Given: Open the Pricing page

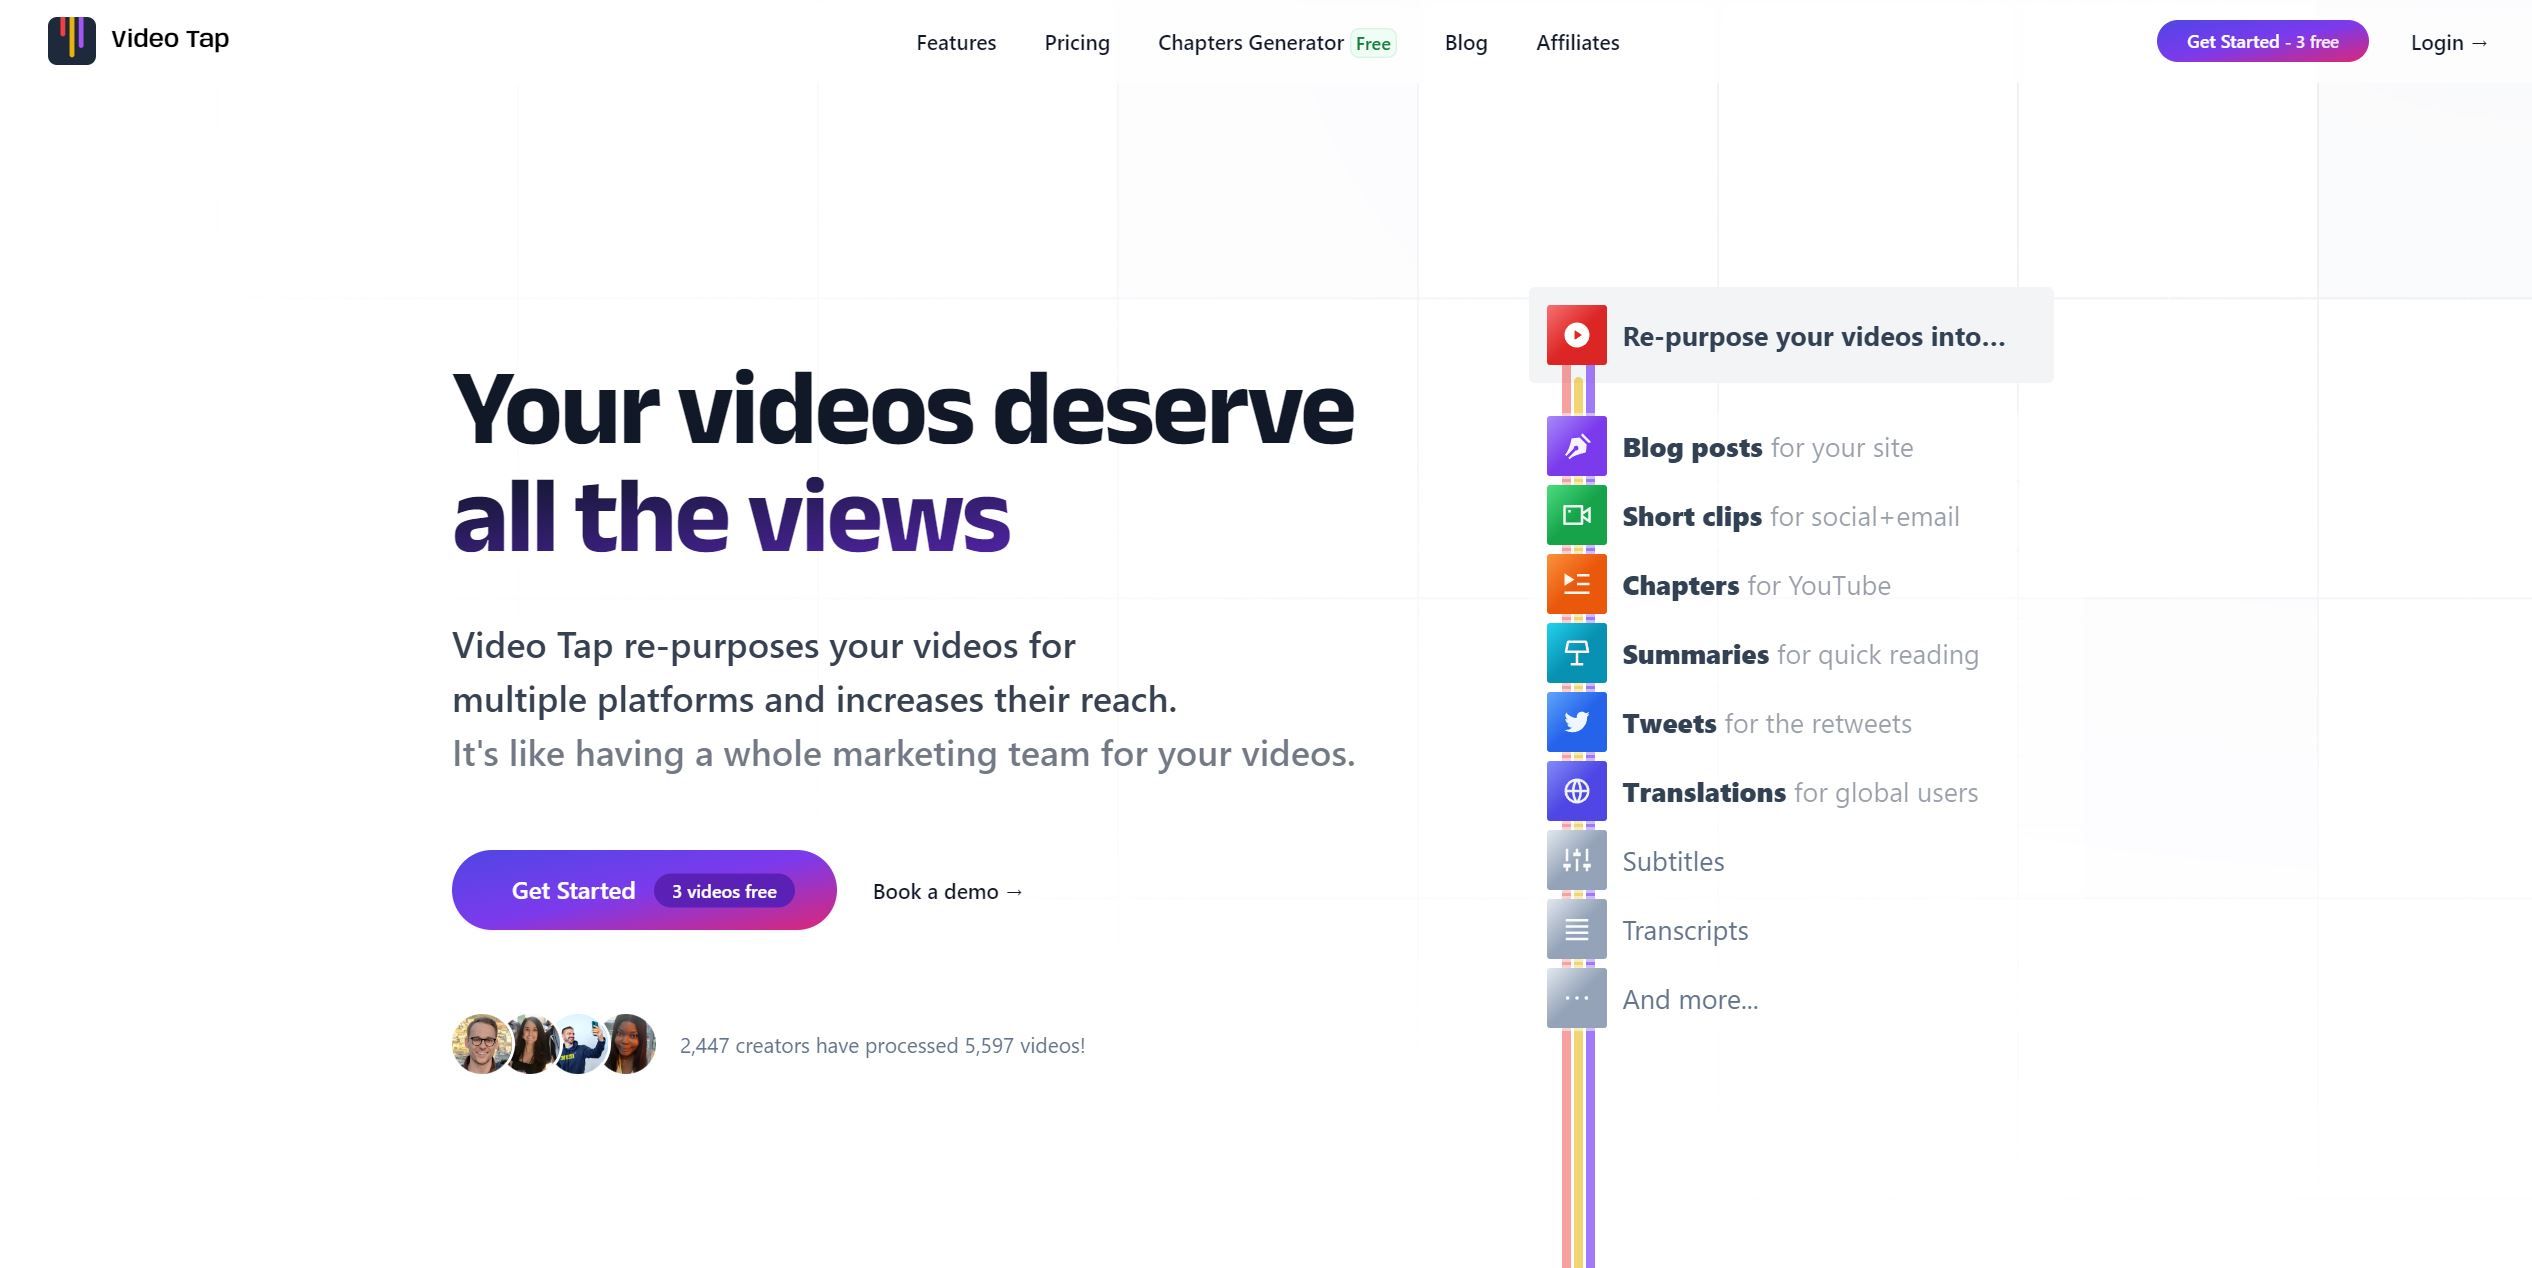Looking at the screenshot, I should pos(1076,42).
